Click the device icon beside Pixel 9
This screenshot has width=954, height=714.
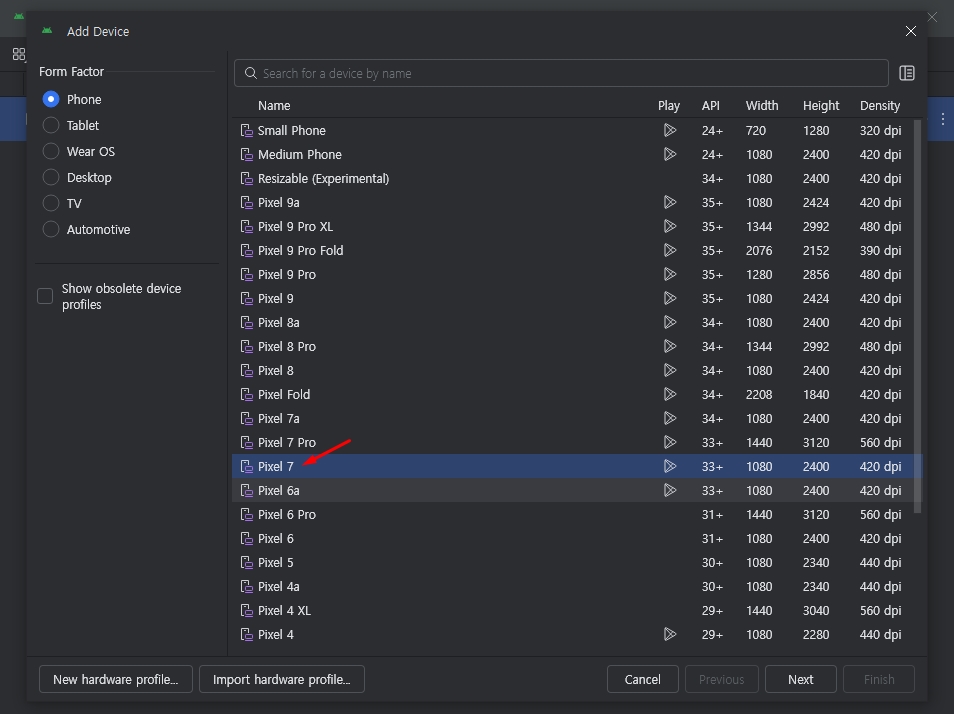[x=246, y=299]
